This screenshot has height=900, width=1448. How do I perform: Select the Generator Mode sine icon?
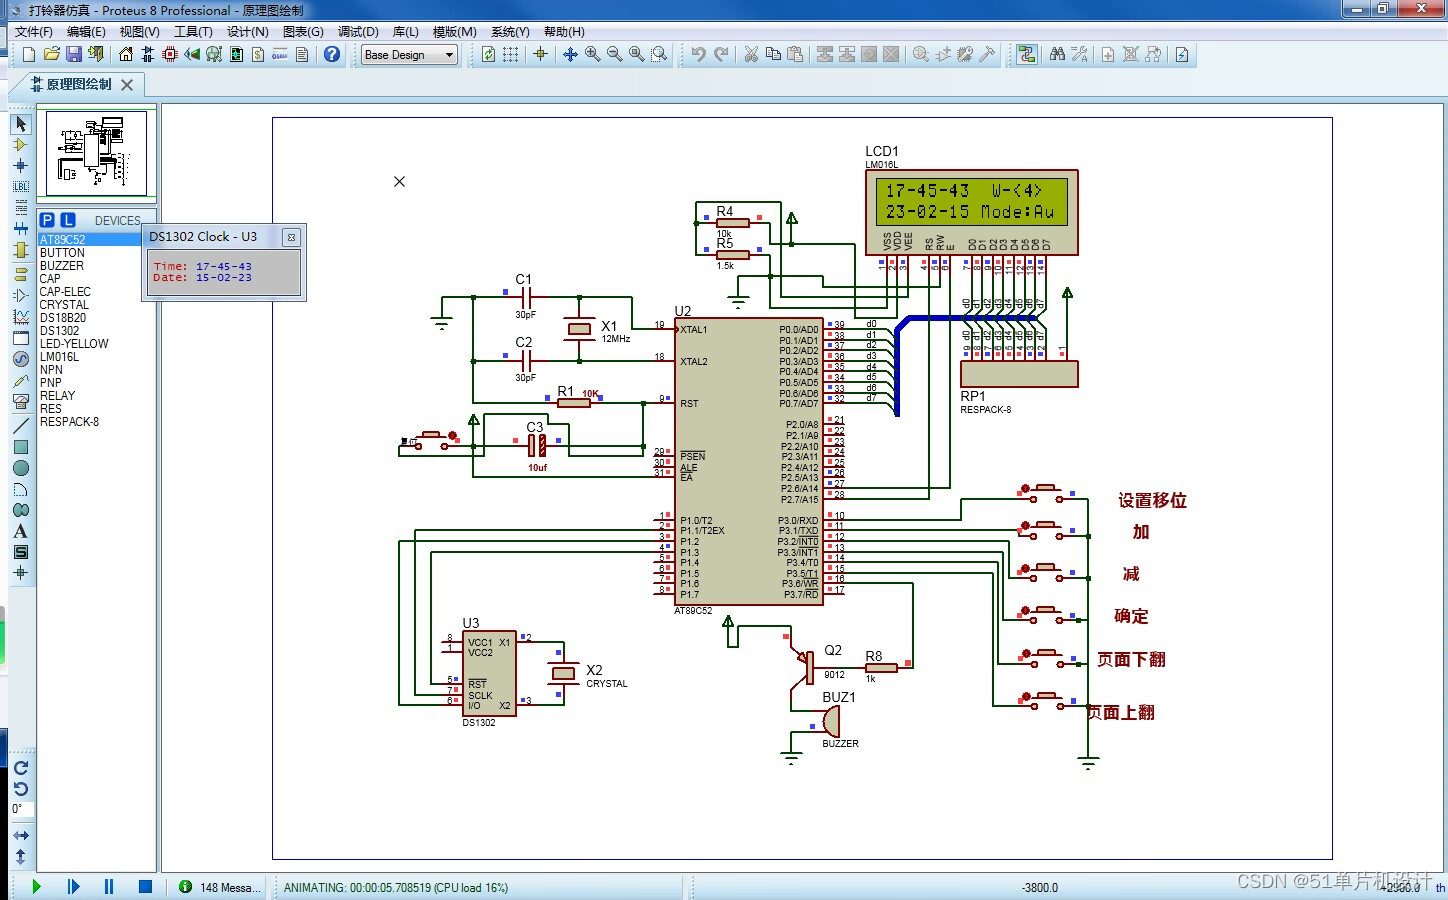pyautogui.click(x=21, y=359)
